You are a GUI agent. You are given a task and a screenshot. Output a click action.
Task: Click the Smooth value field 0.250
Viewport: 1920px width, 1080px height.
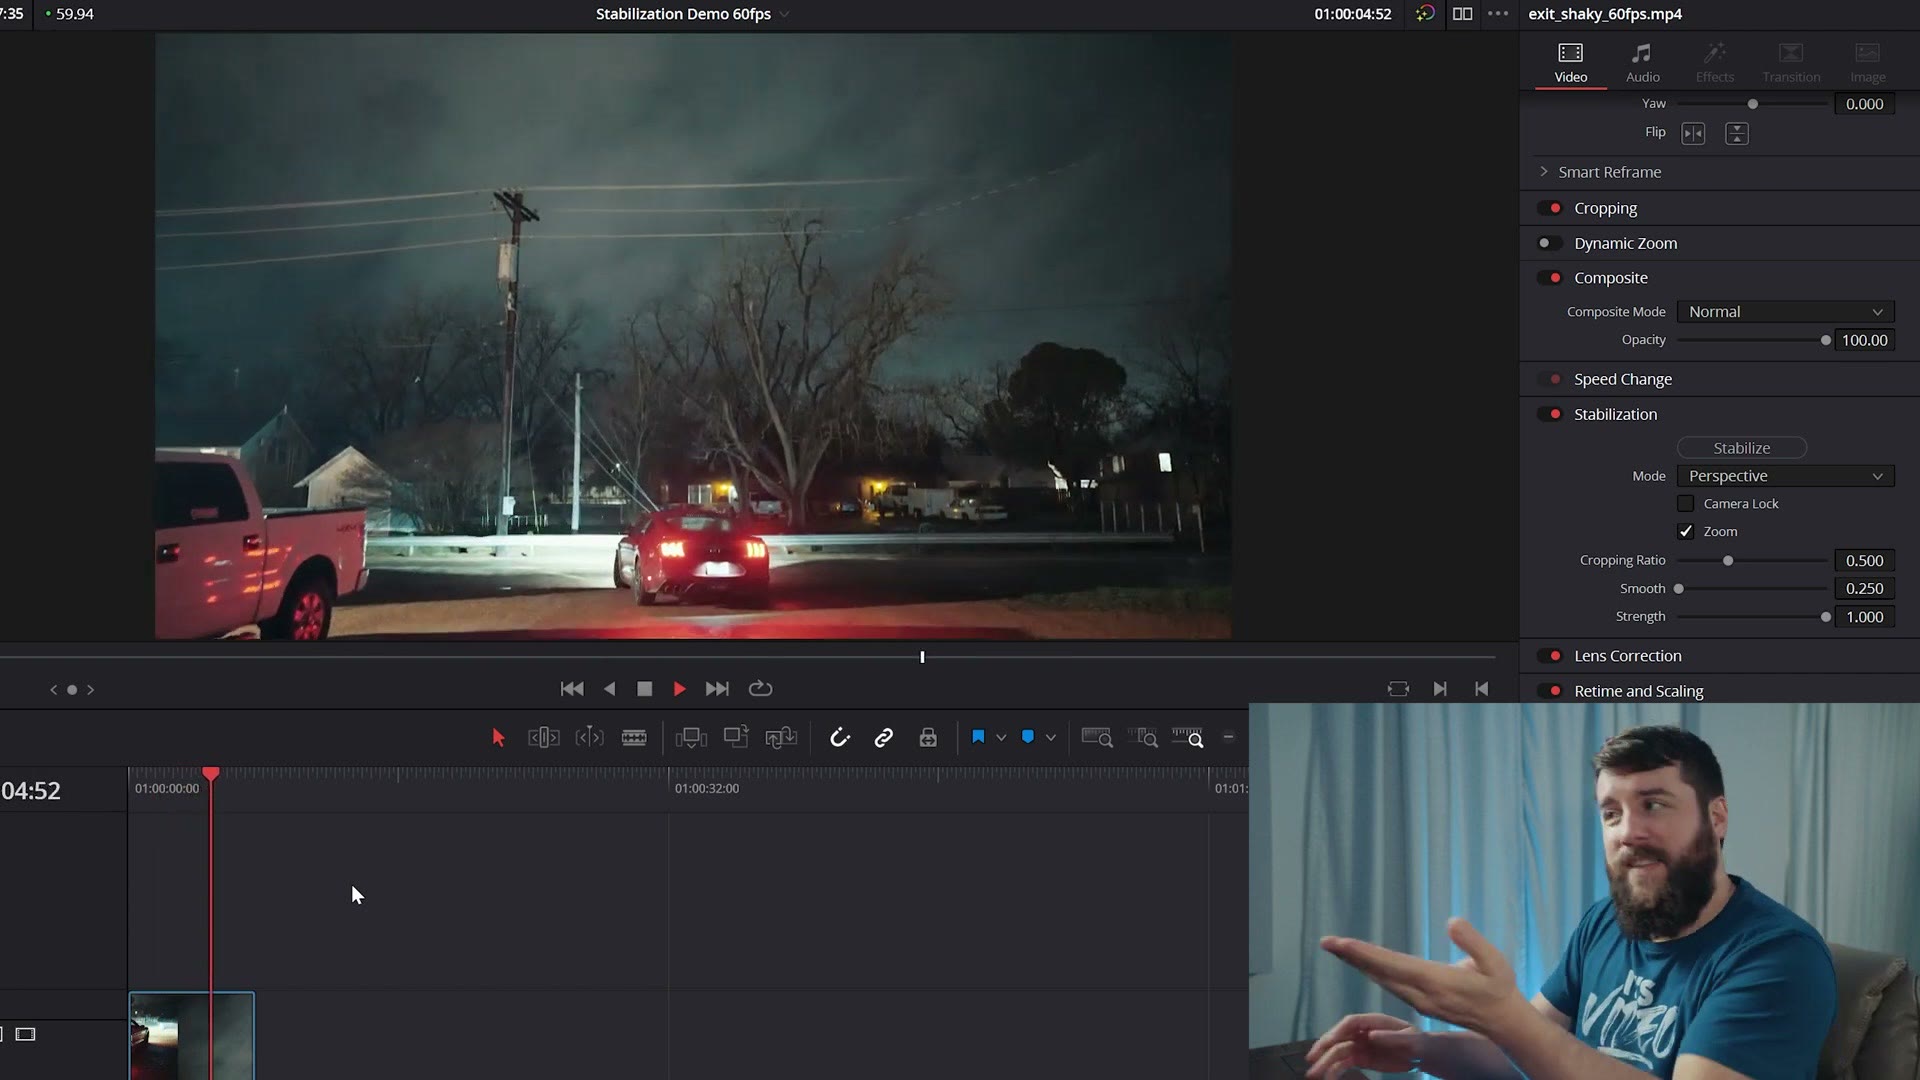click(1864, 589)
